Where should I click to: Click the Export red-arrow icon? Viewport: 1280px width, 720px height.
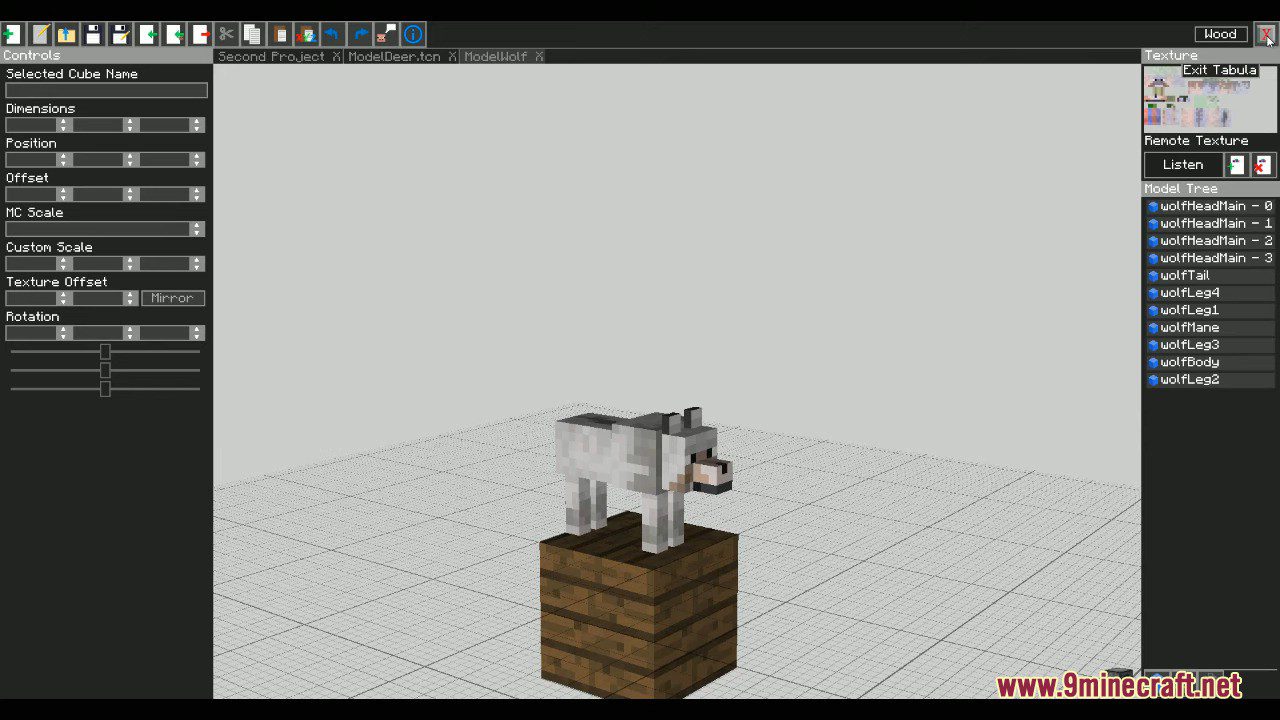pyautogui.click(x=200, y=34)
